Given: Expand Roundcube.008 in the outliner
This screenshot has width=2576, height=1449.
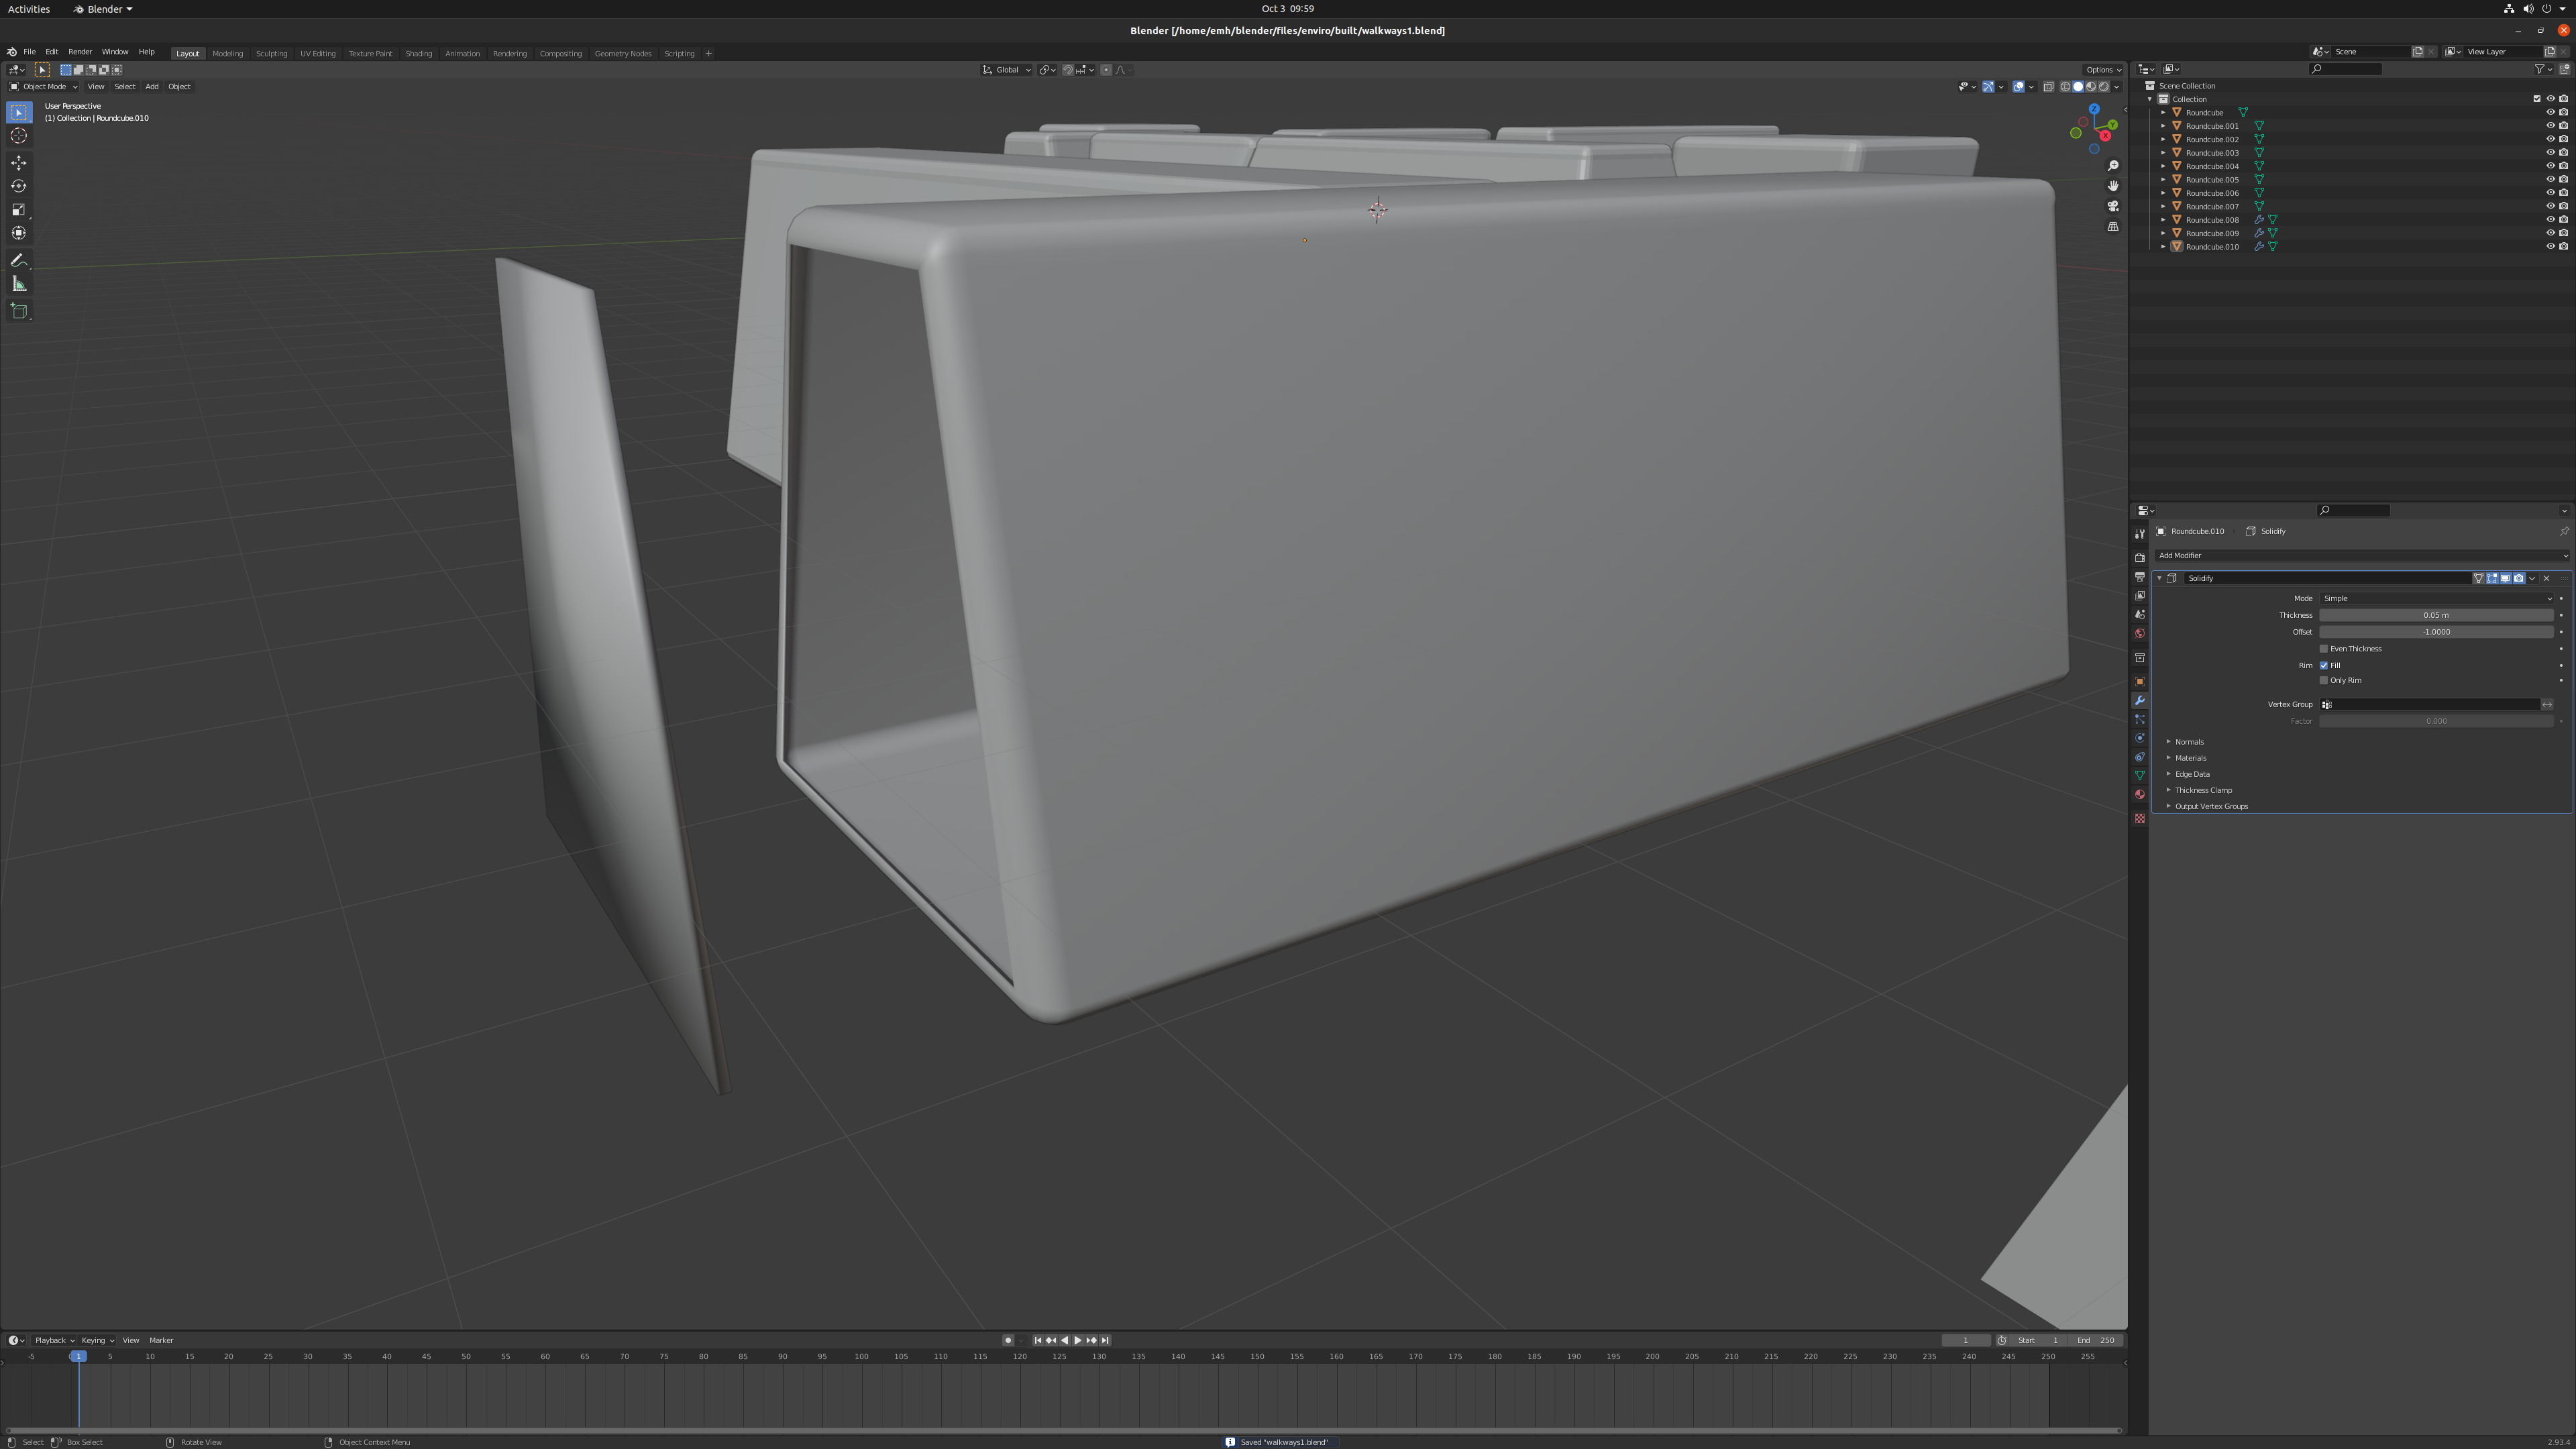Looking at the screenshot, I should click(2163, 220).
